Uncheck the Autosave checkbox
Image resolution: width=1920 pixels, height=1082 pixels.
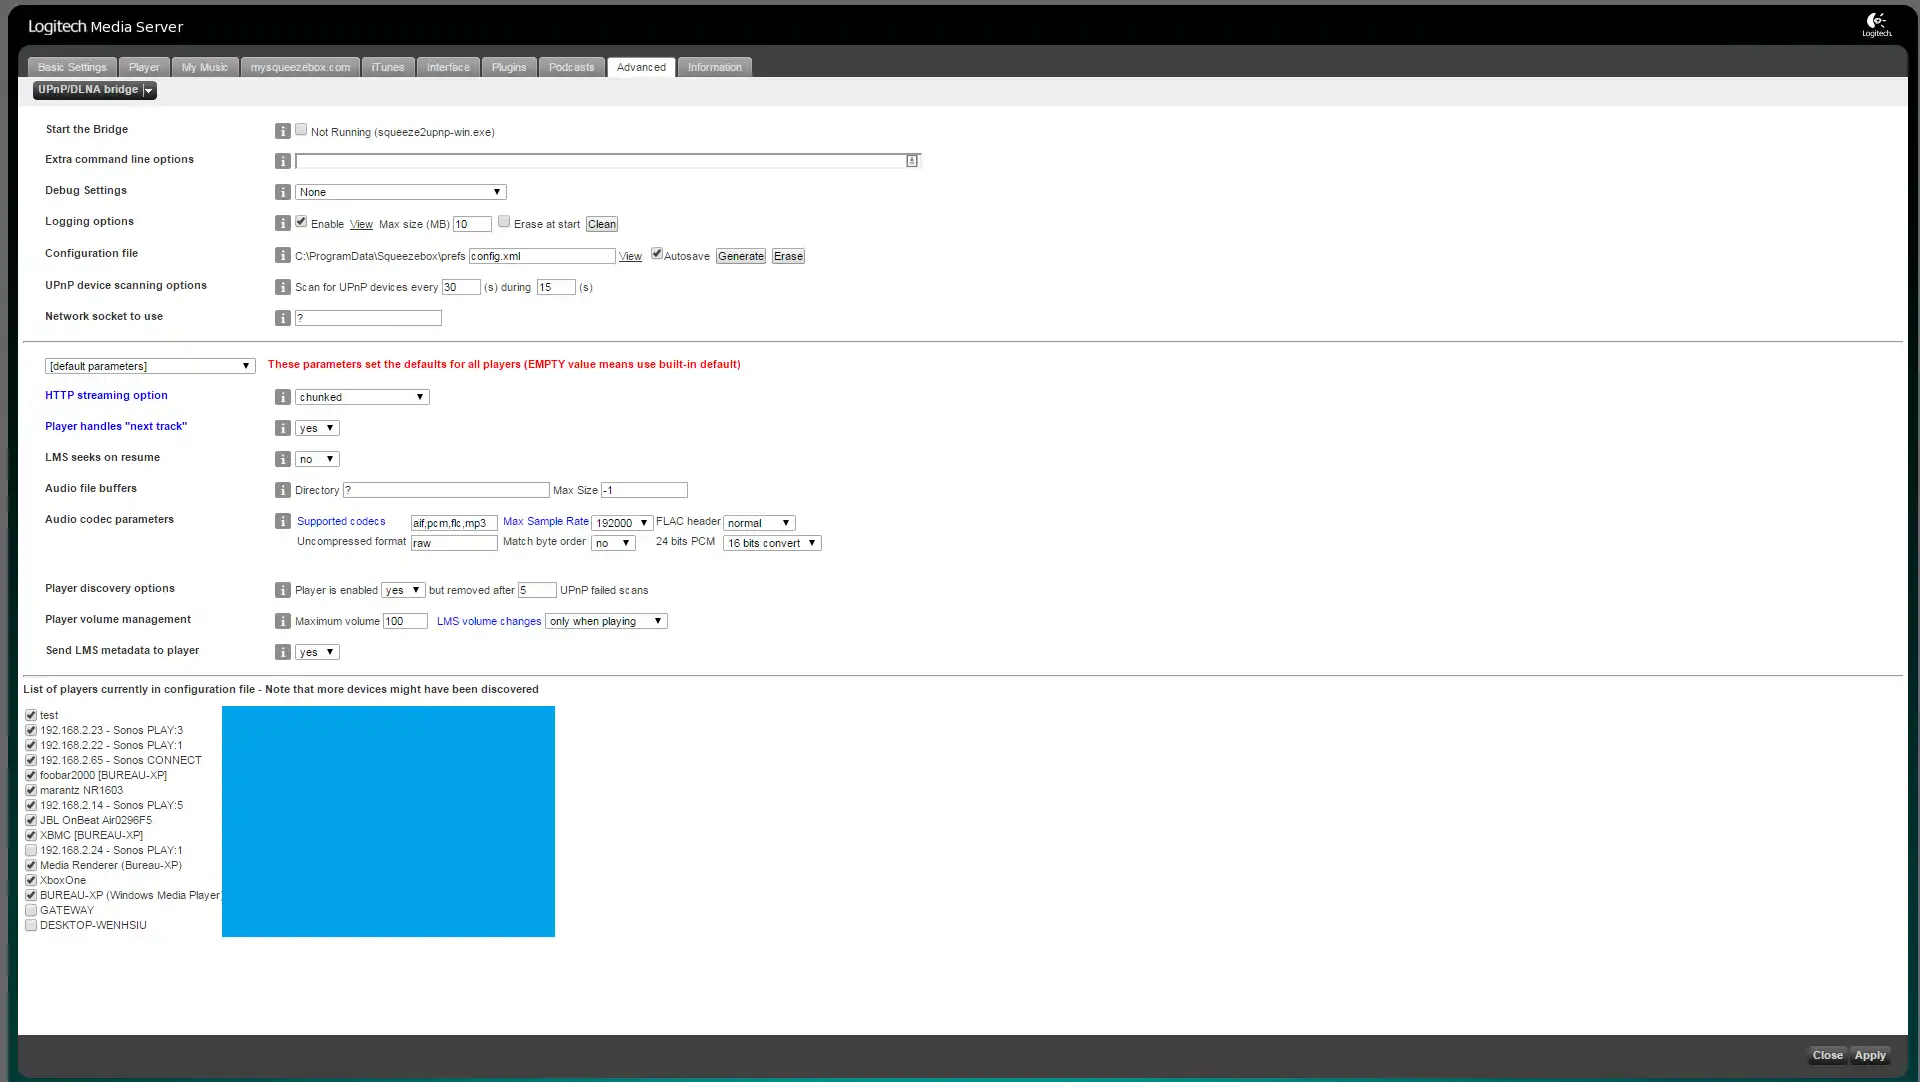click(657, 254)
